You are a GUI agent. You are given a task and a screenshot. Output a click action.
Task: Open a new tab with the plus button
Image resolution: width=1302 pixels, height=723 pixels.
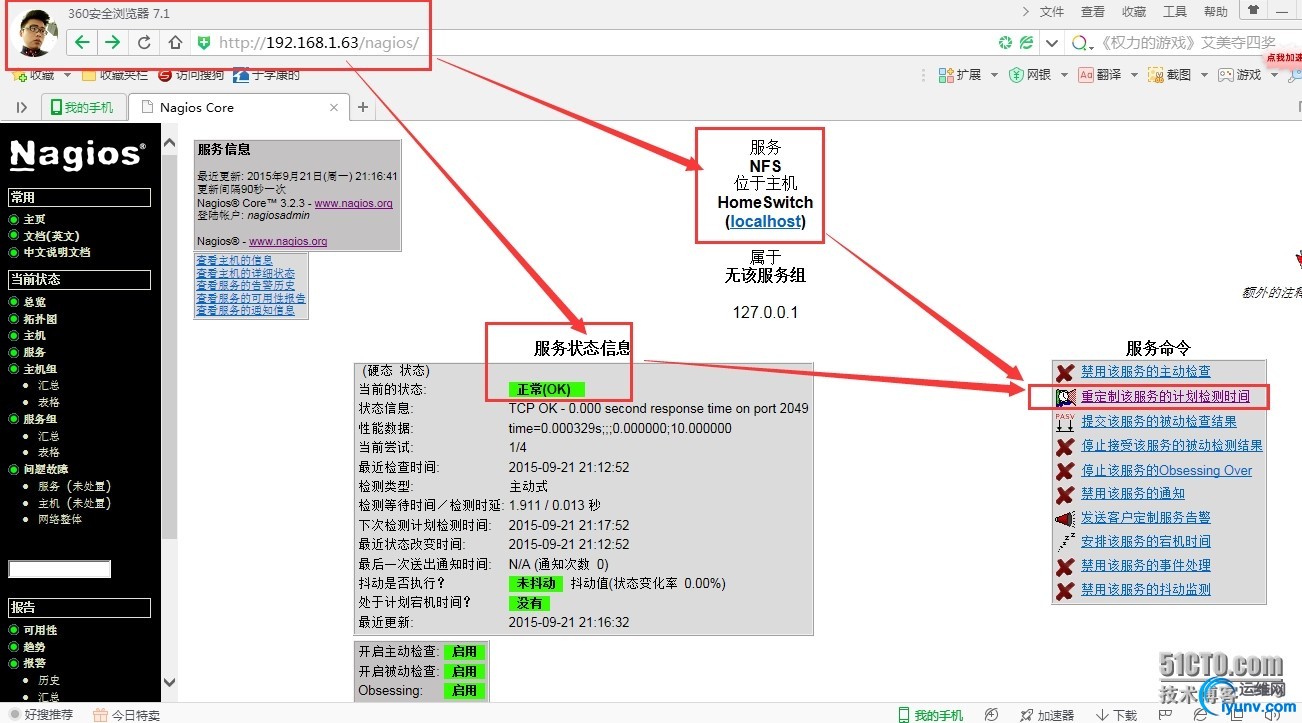pos(363,107)
